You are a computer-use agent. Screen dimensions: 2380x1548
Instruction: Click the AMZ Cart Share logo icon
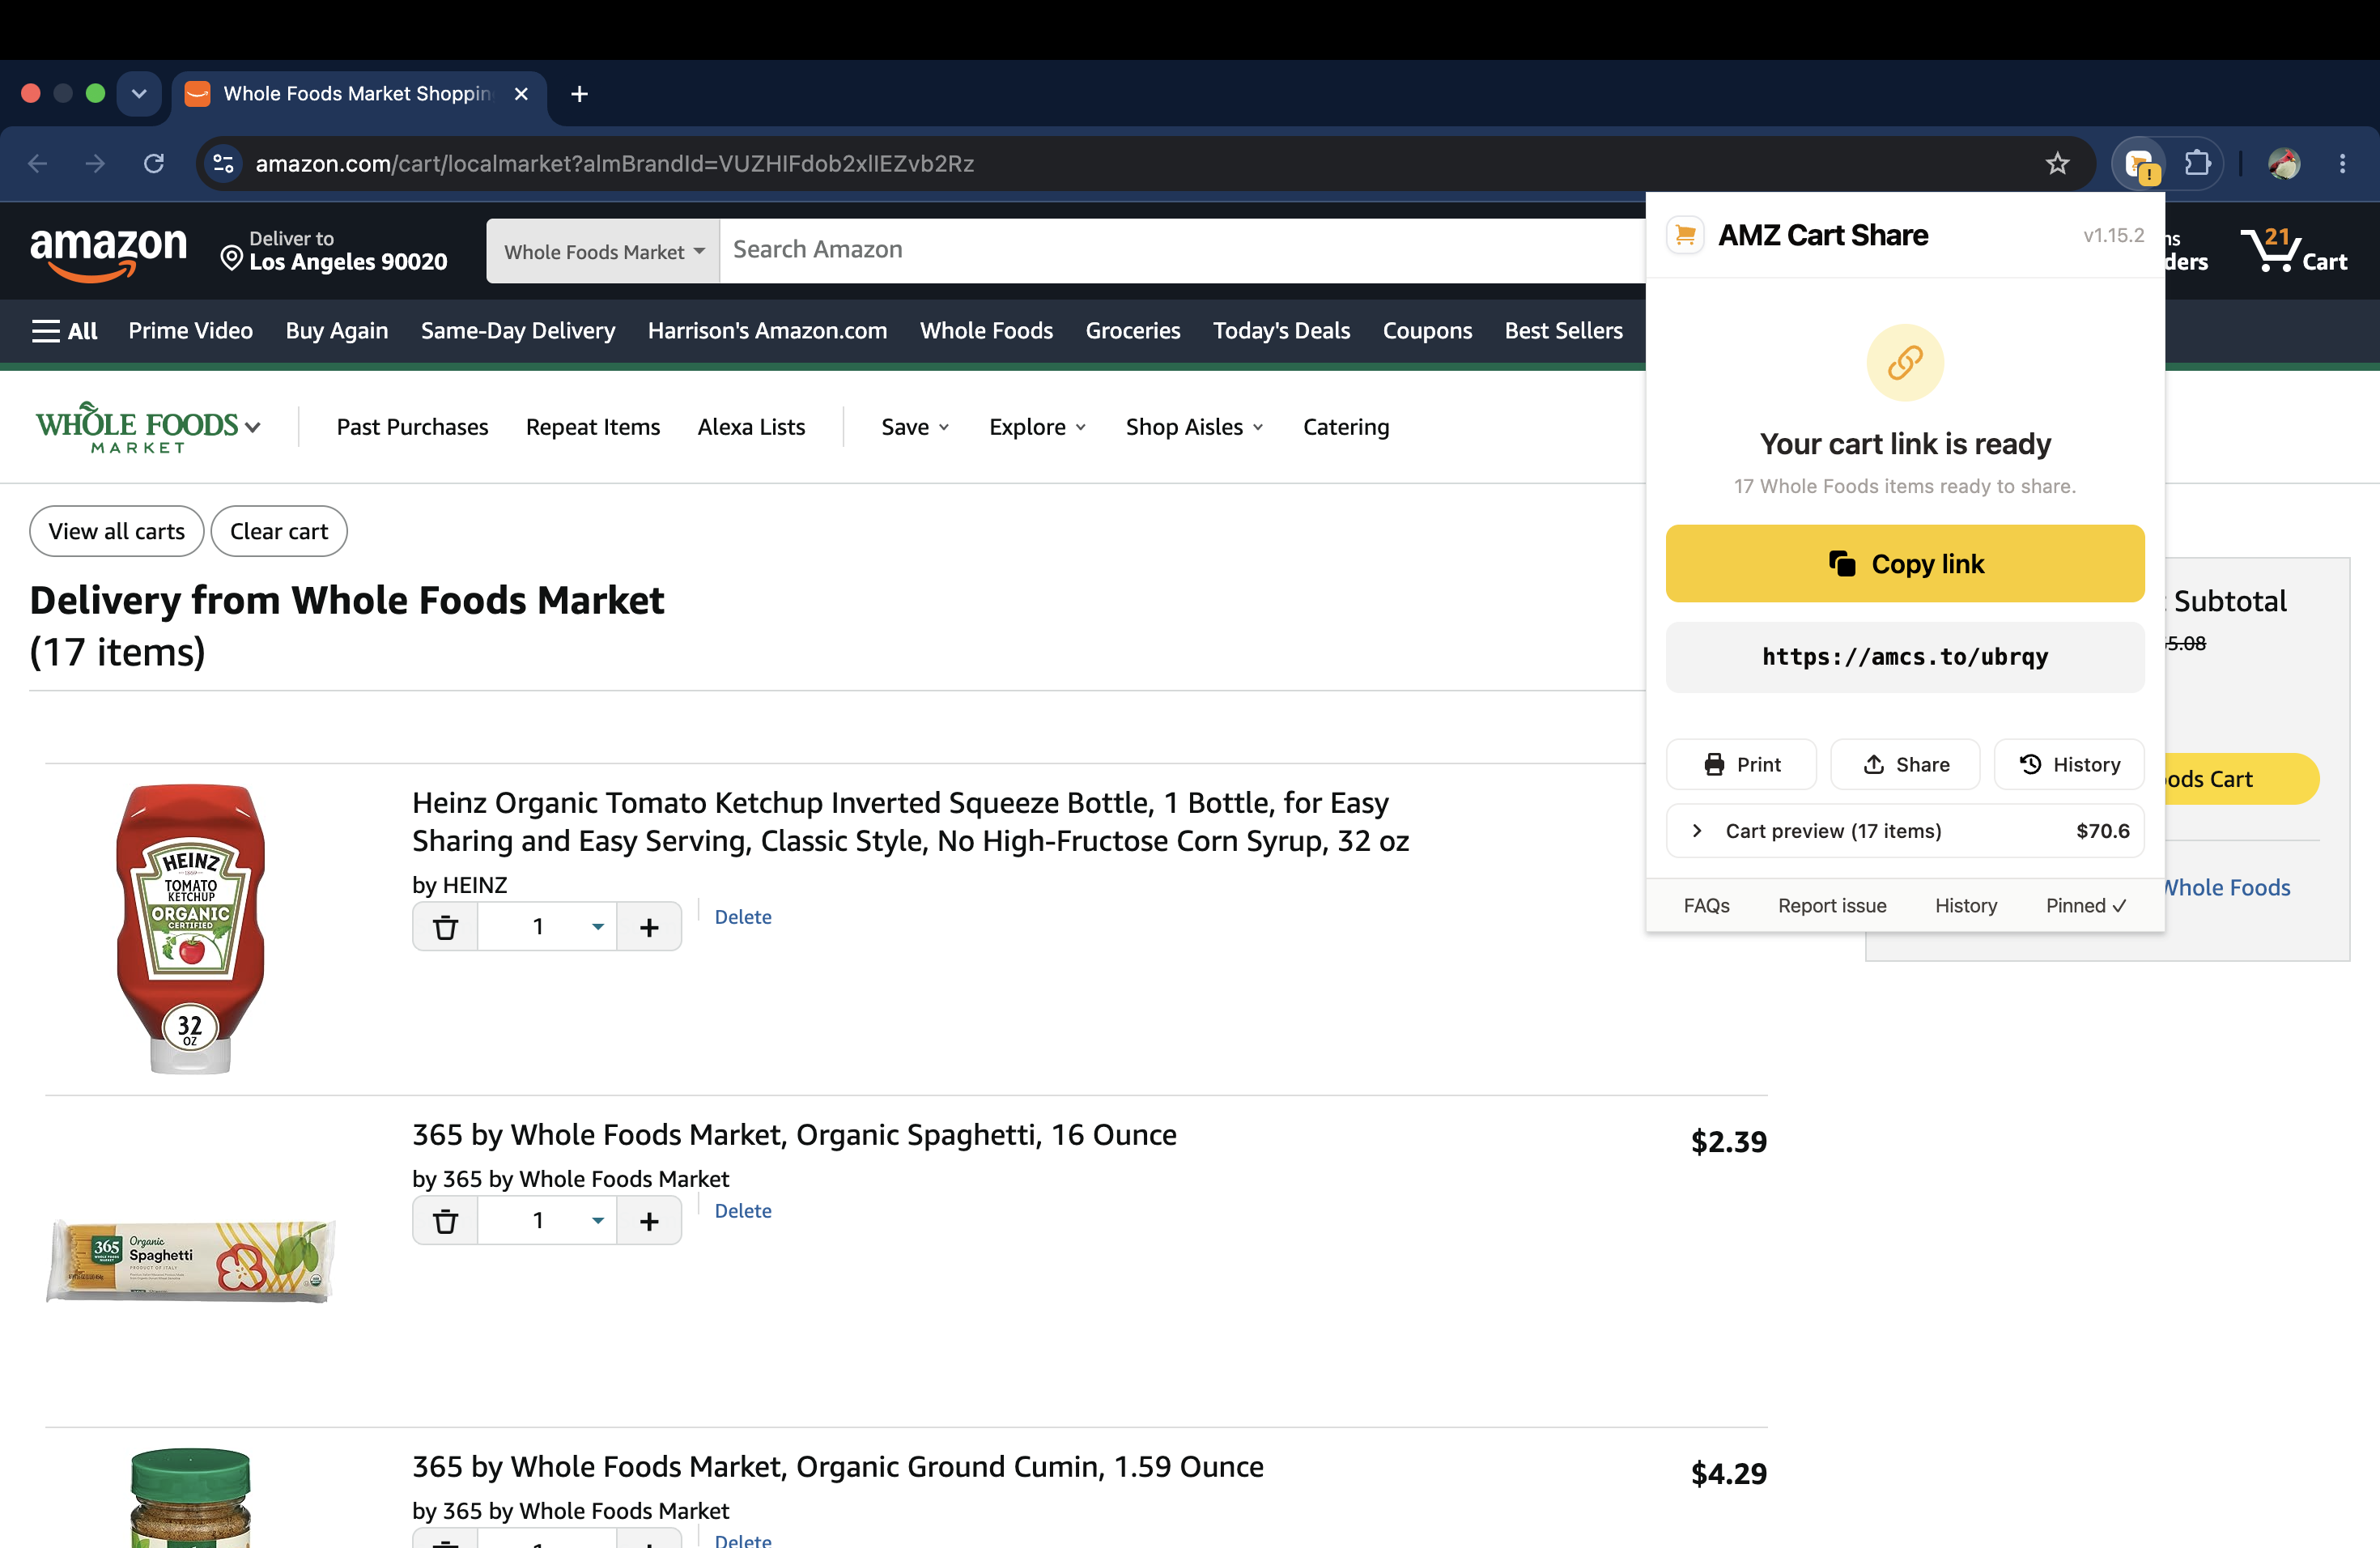tap(1685, 235)
